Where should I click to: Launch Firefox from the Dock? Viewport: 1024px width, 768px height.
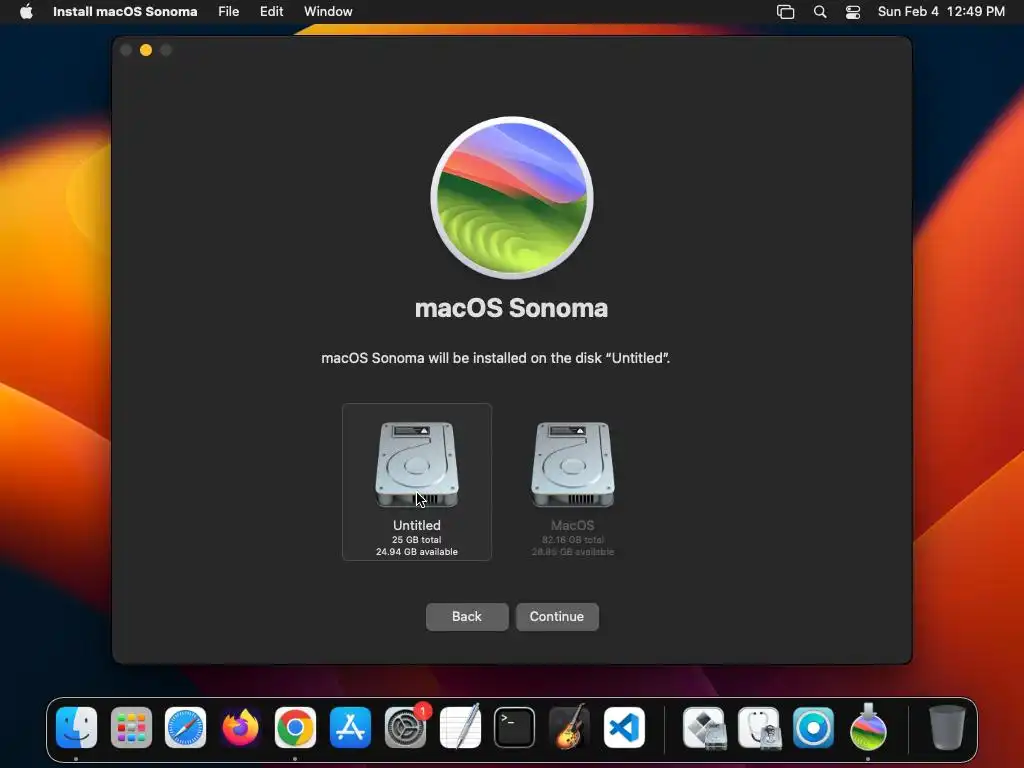click(240, 728)
